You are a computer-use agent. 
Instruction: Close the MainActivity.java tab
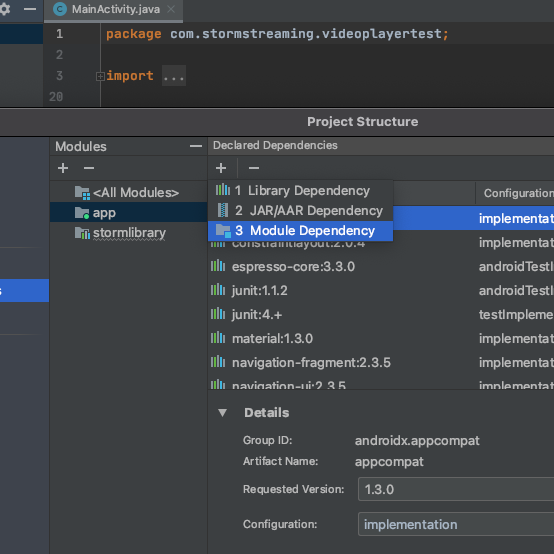tap(171, 9)
